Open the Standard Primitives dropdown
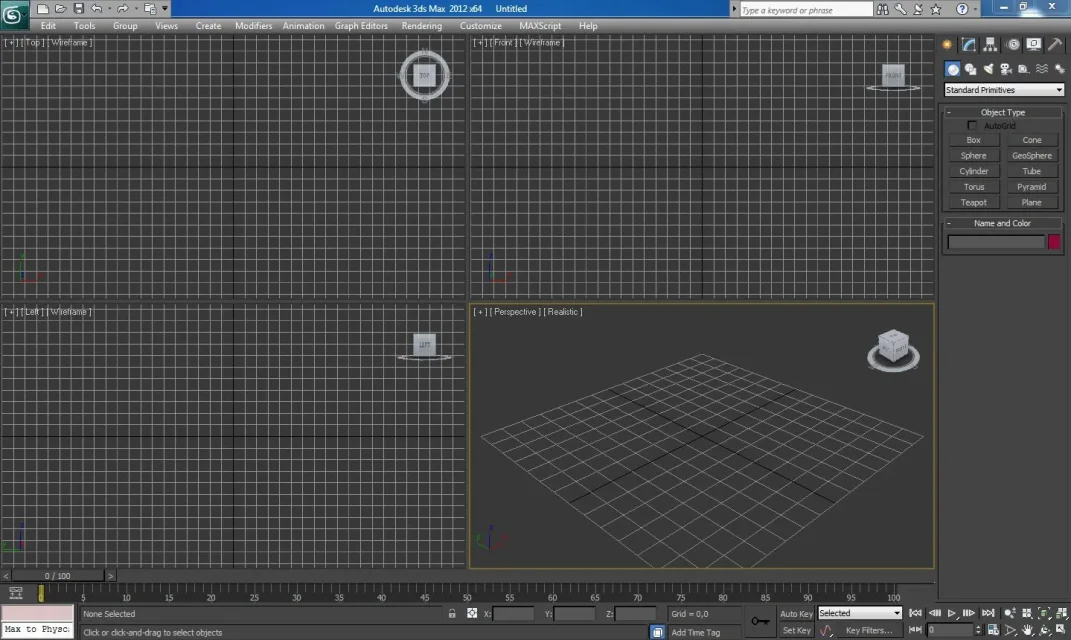Screen dimensions: 1071x640 click(x=1003, y=90)
